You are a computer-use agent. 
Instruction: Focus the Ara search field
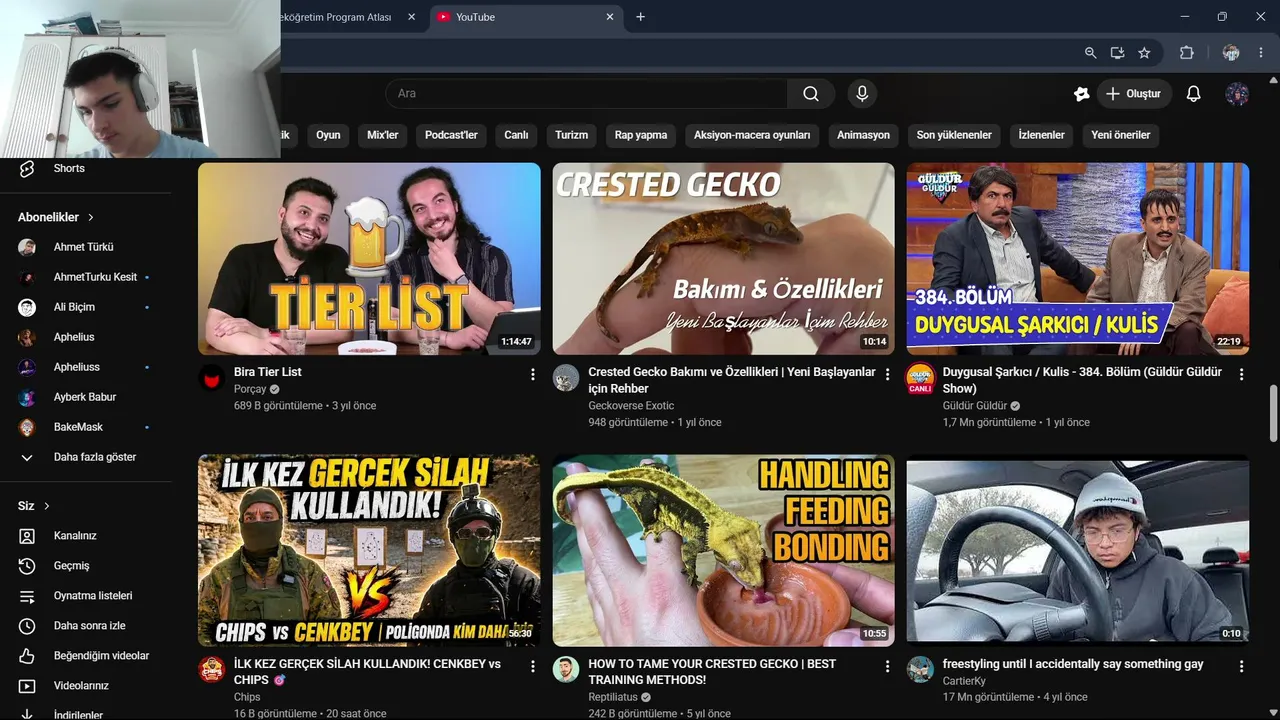pyautogui.click(x=586, y=94)
